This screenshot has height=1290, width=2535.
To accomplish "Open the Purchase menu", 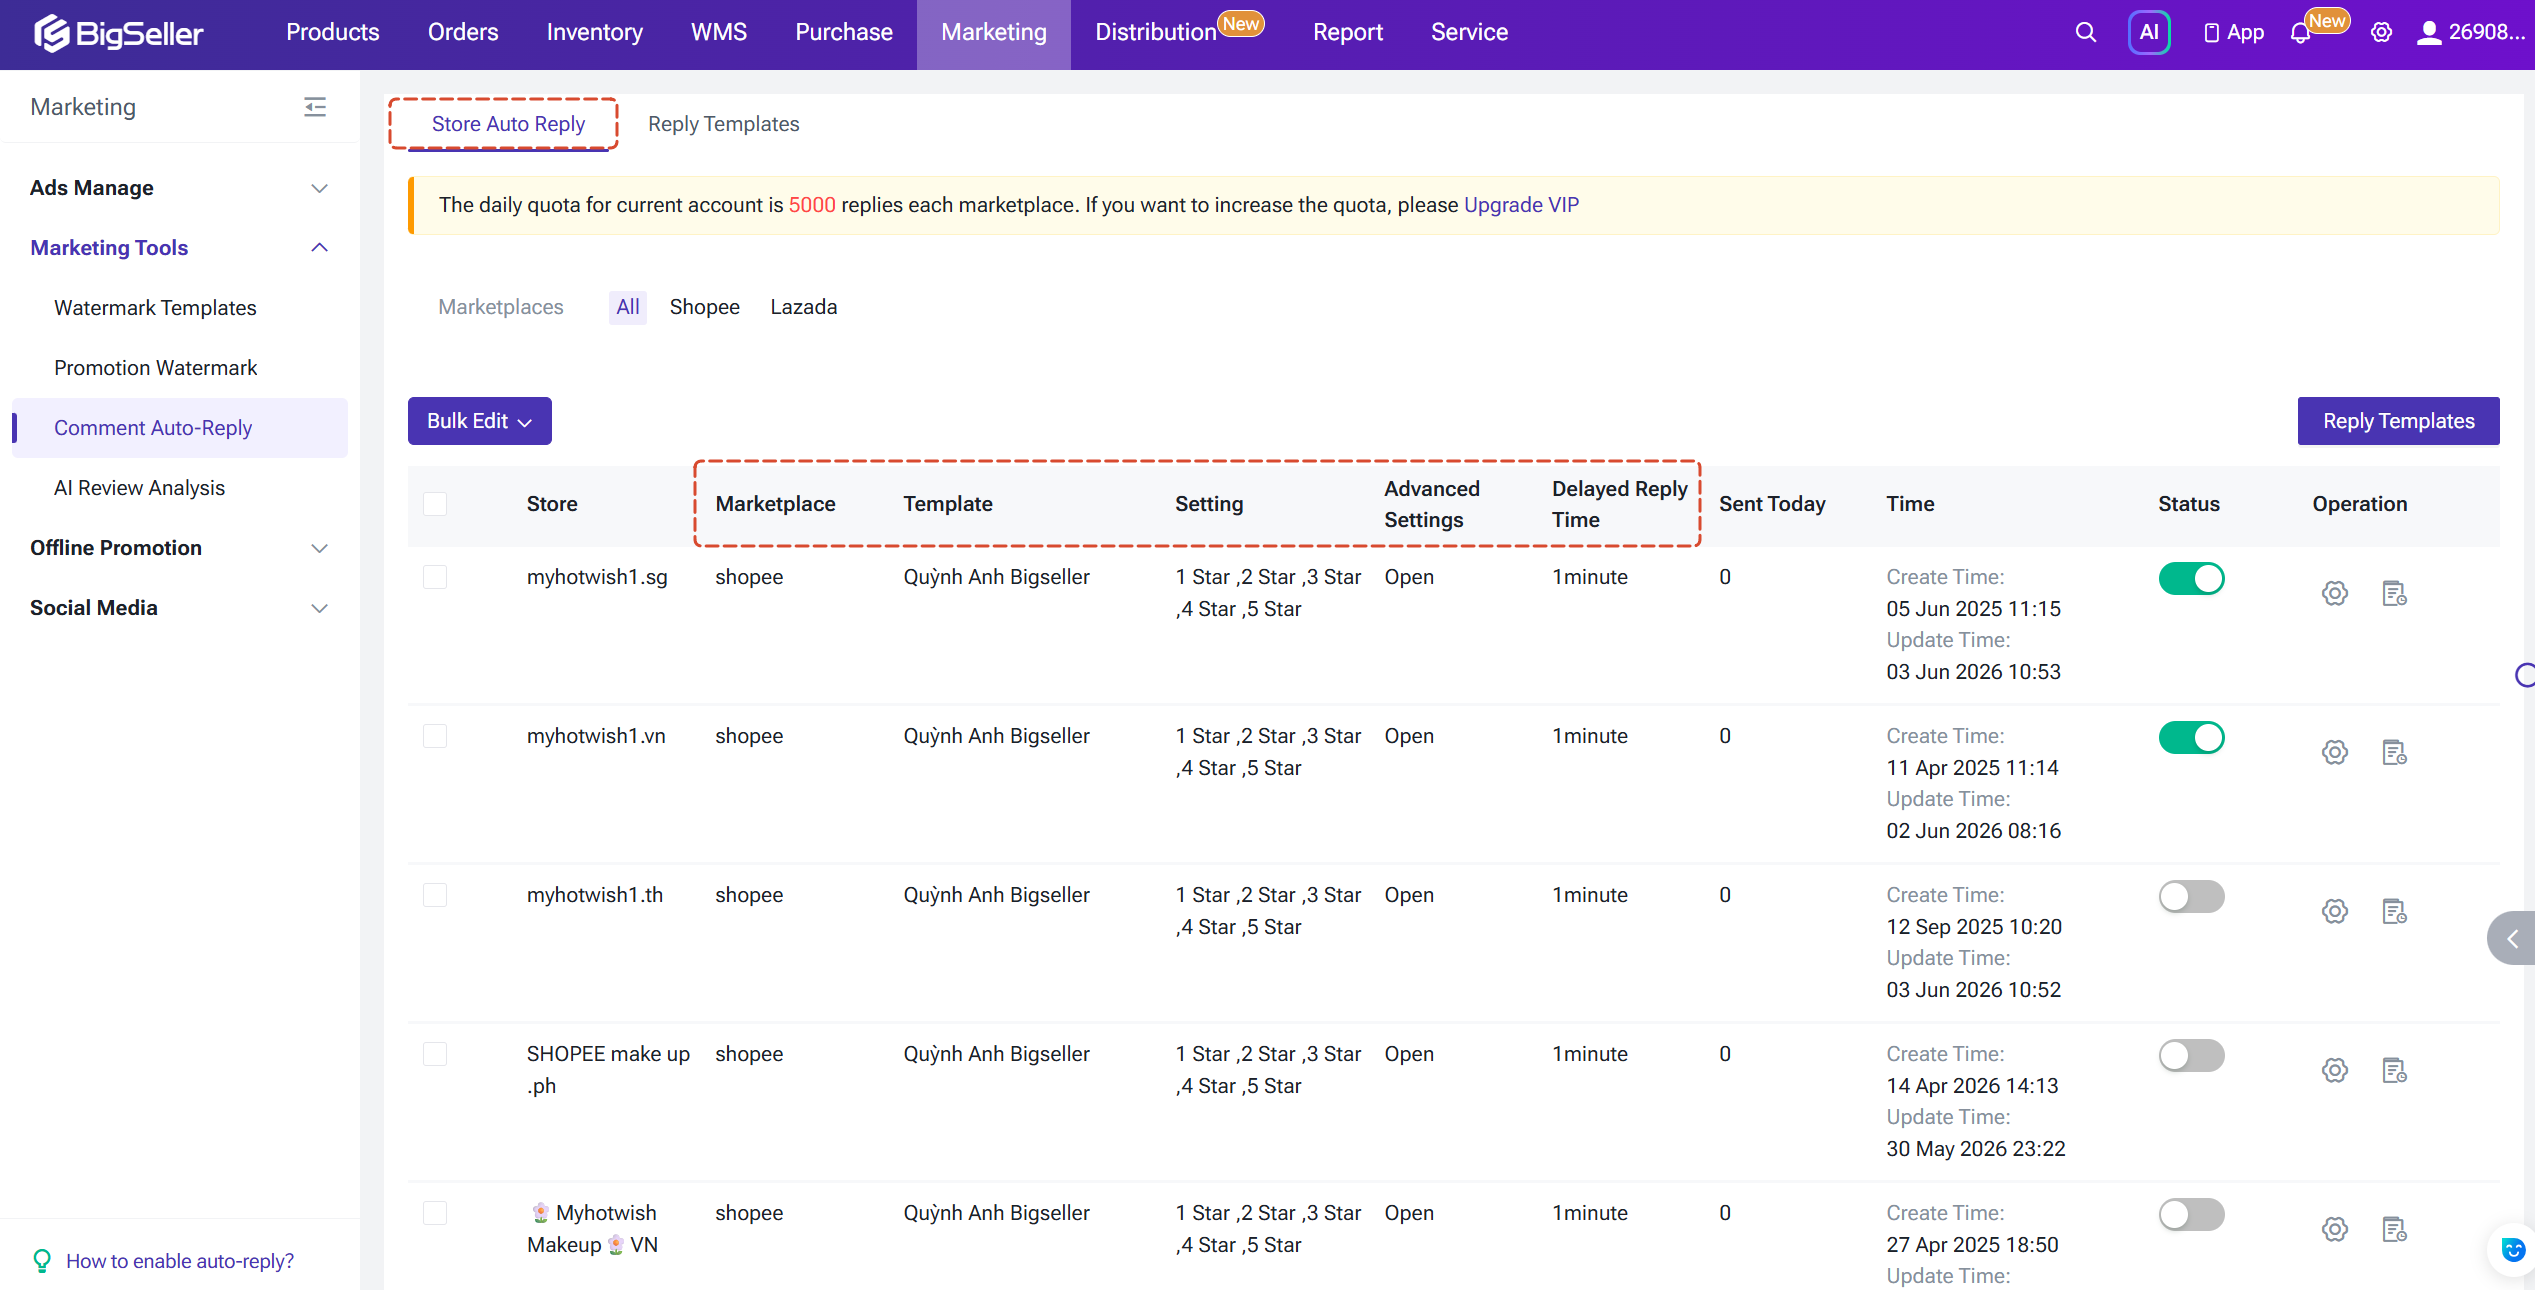I will (x=844, y=33).
